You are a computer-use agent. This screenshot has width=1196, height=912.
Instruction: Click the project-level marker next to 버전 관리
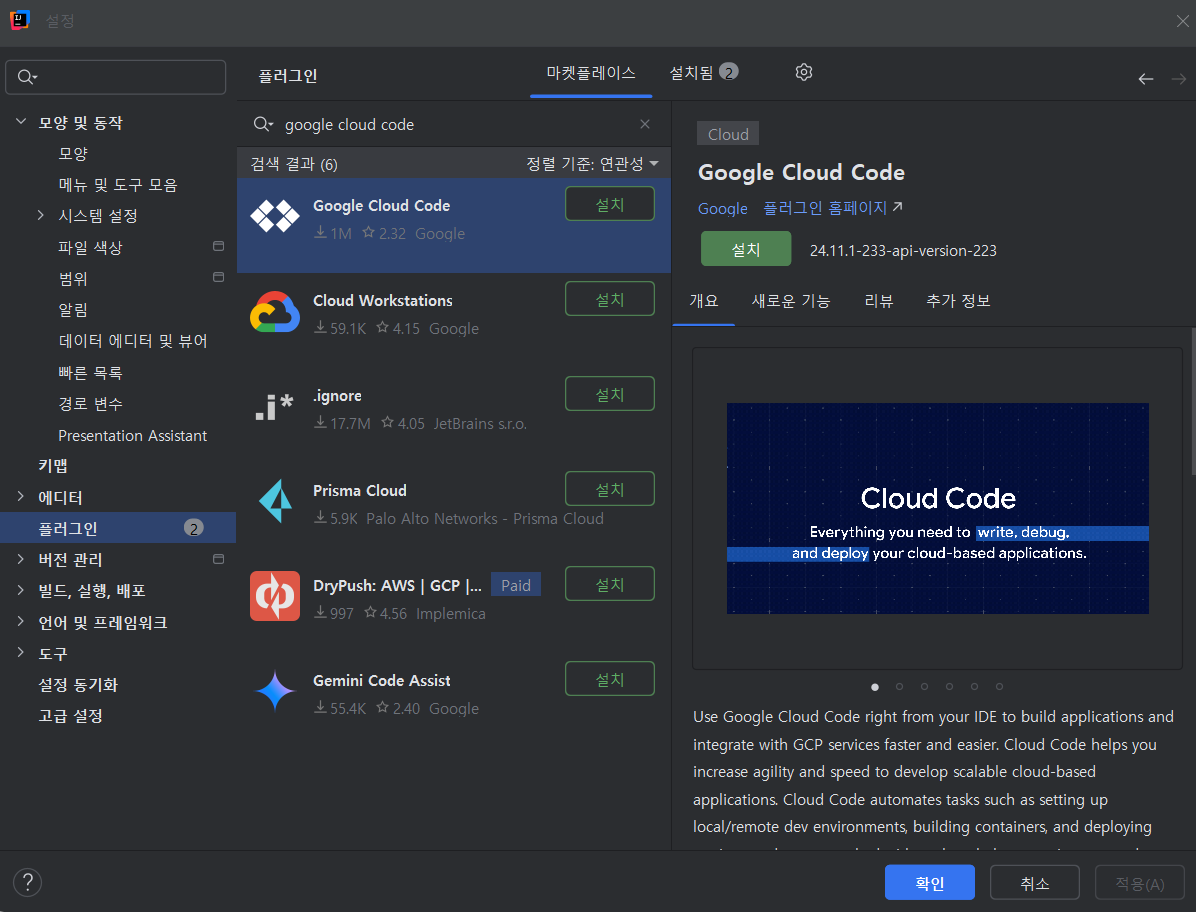point(218,559)
